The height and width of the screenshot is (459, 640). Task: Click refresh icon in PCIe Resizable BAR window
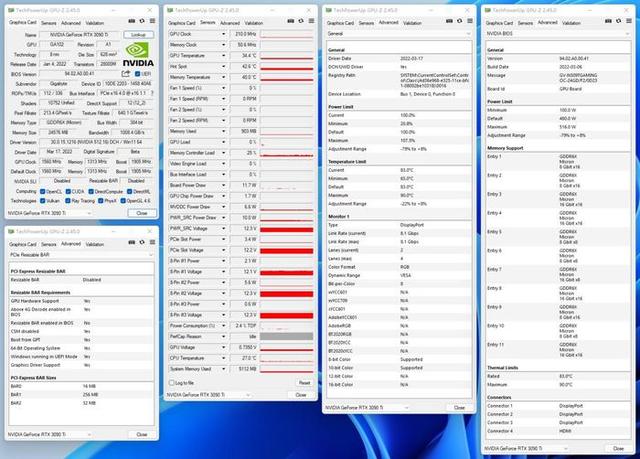[142, 242]
